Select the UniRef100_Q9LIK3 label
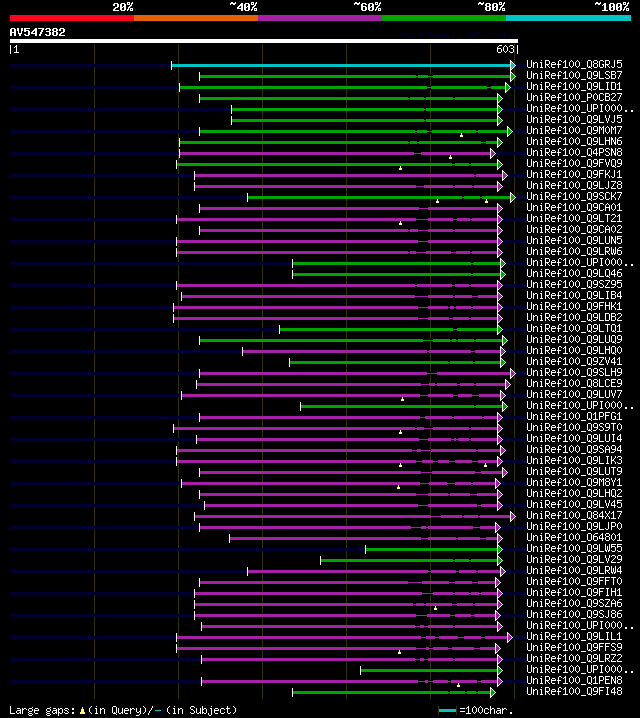The height and width of the screenshot is (718, 640). click(x=574, y=460)
